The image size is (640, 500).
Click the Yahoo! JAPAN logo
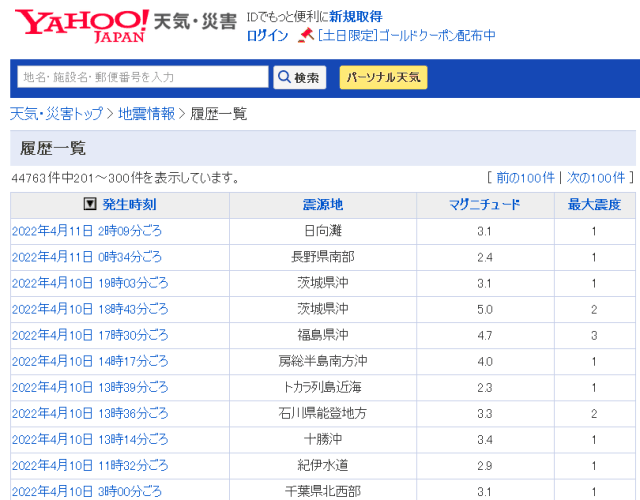[x=82, y=26]
